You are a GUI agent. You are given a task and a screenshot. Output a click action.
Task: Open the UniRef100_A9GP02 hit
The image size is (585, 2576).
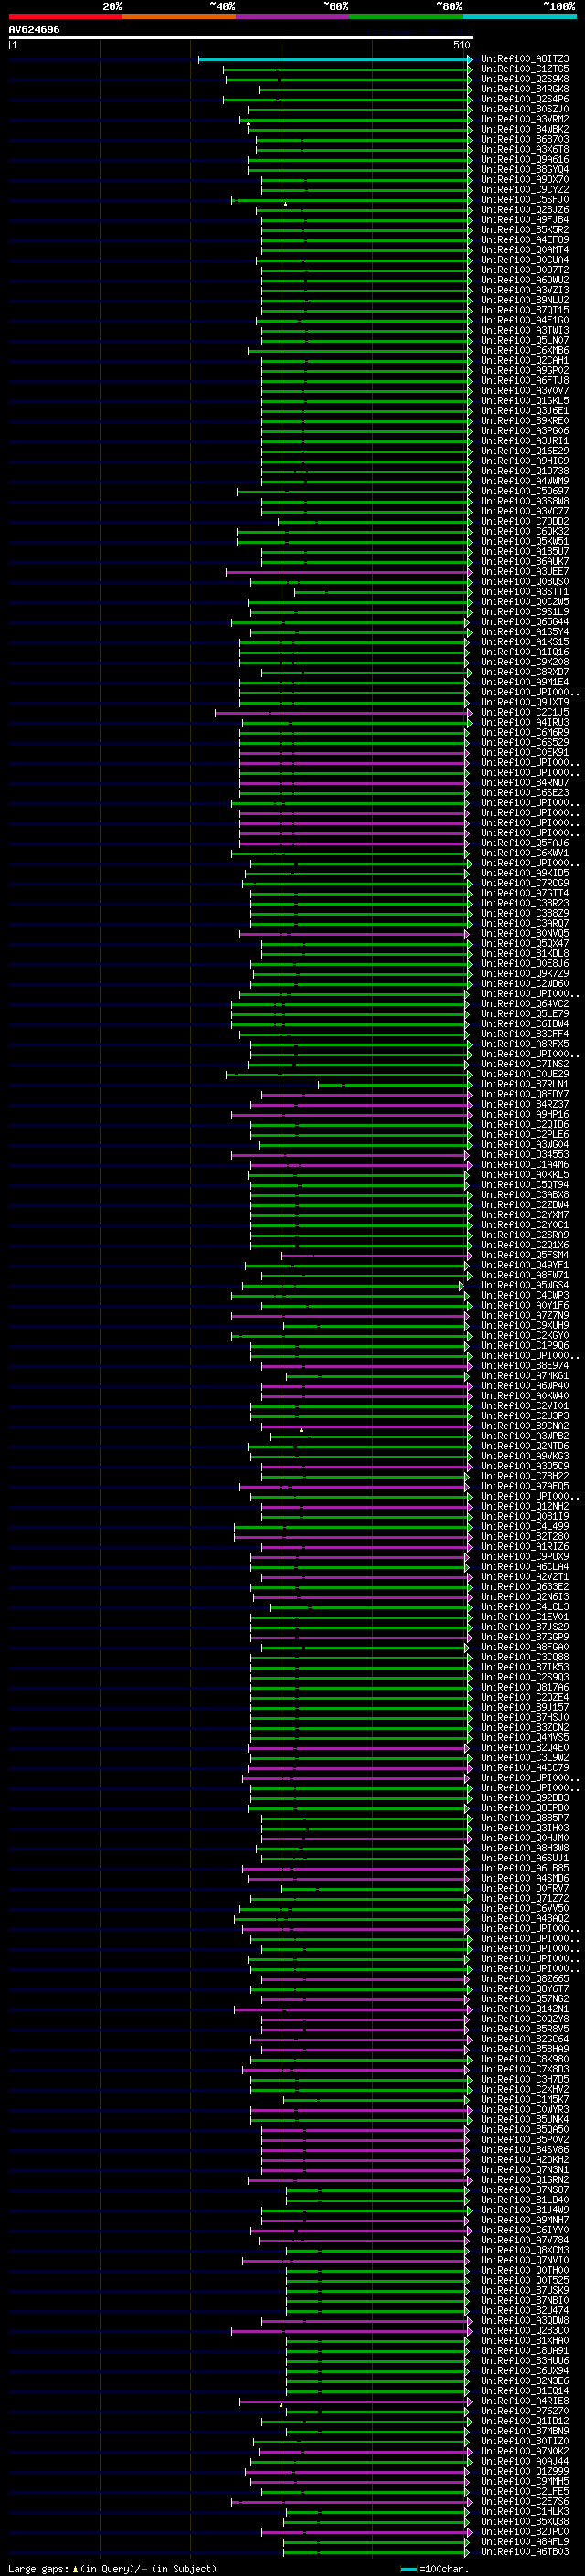[525, 370]
